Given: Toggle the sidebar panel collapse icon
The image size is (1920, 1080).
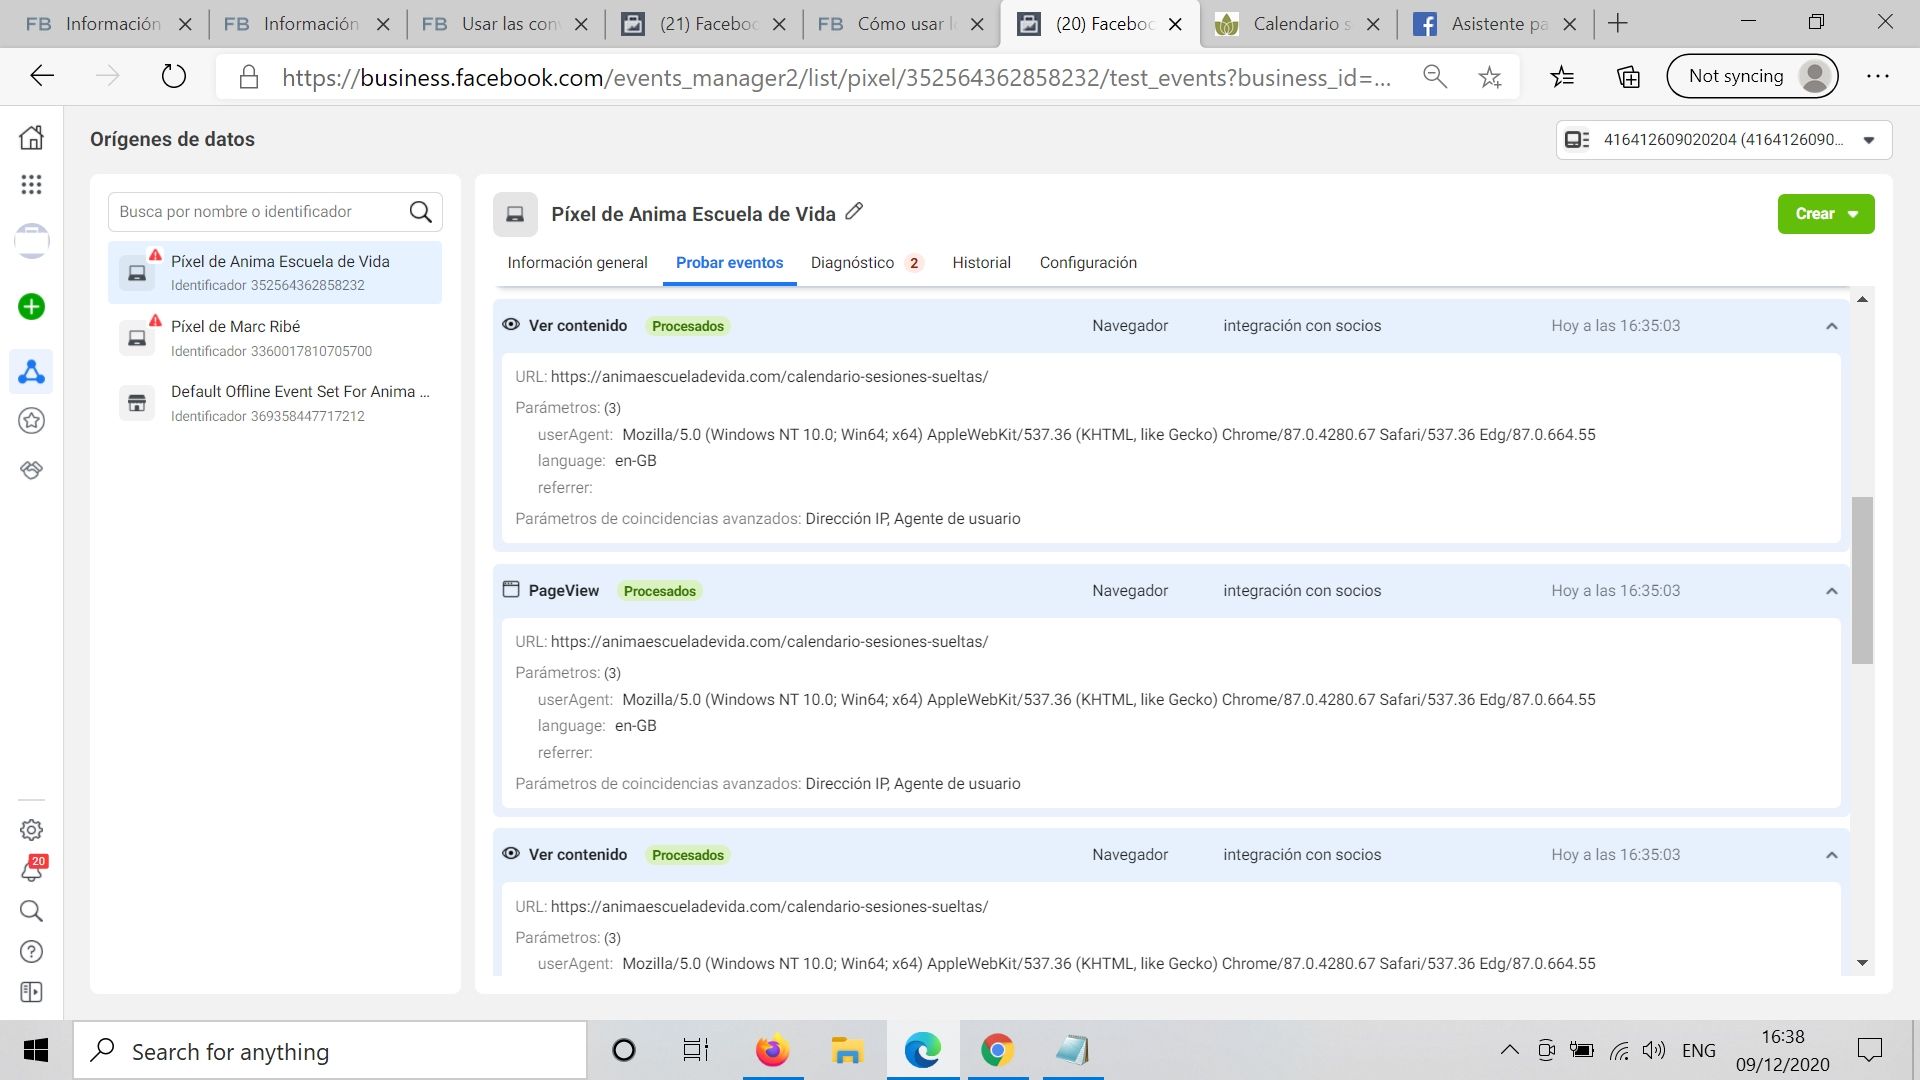Looking at the screenshot, I should click(32, 992).
